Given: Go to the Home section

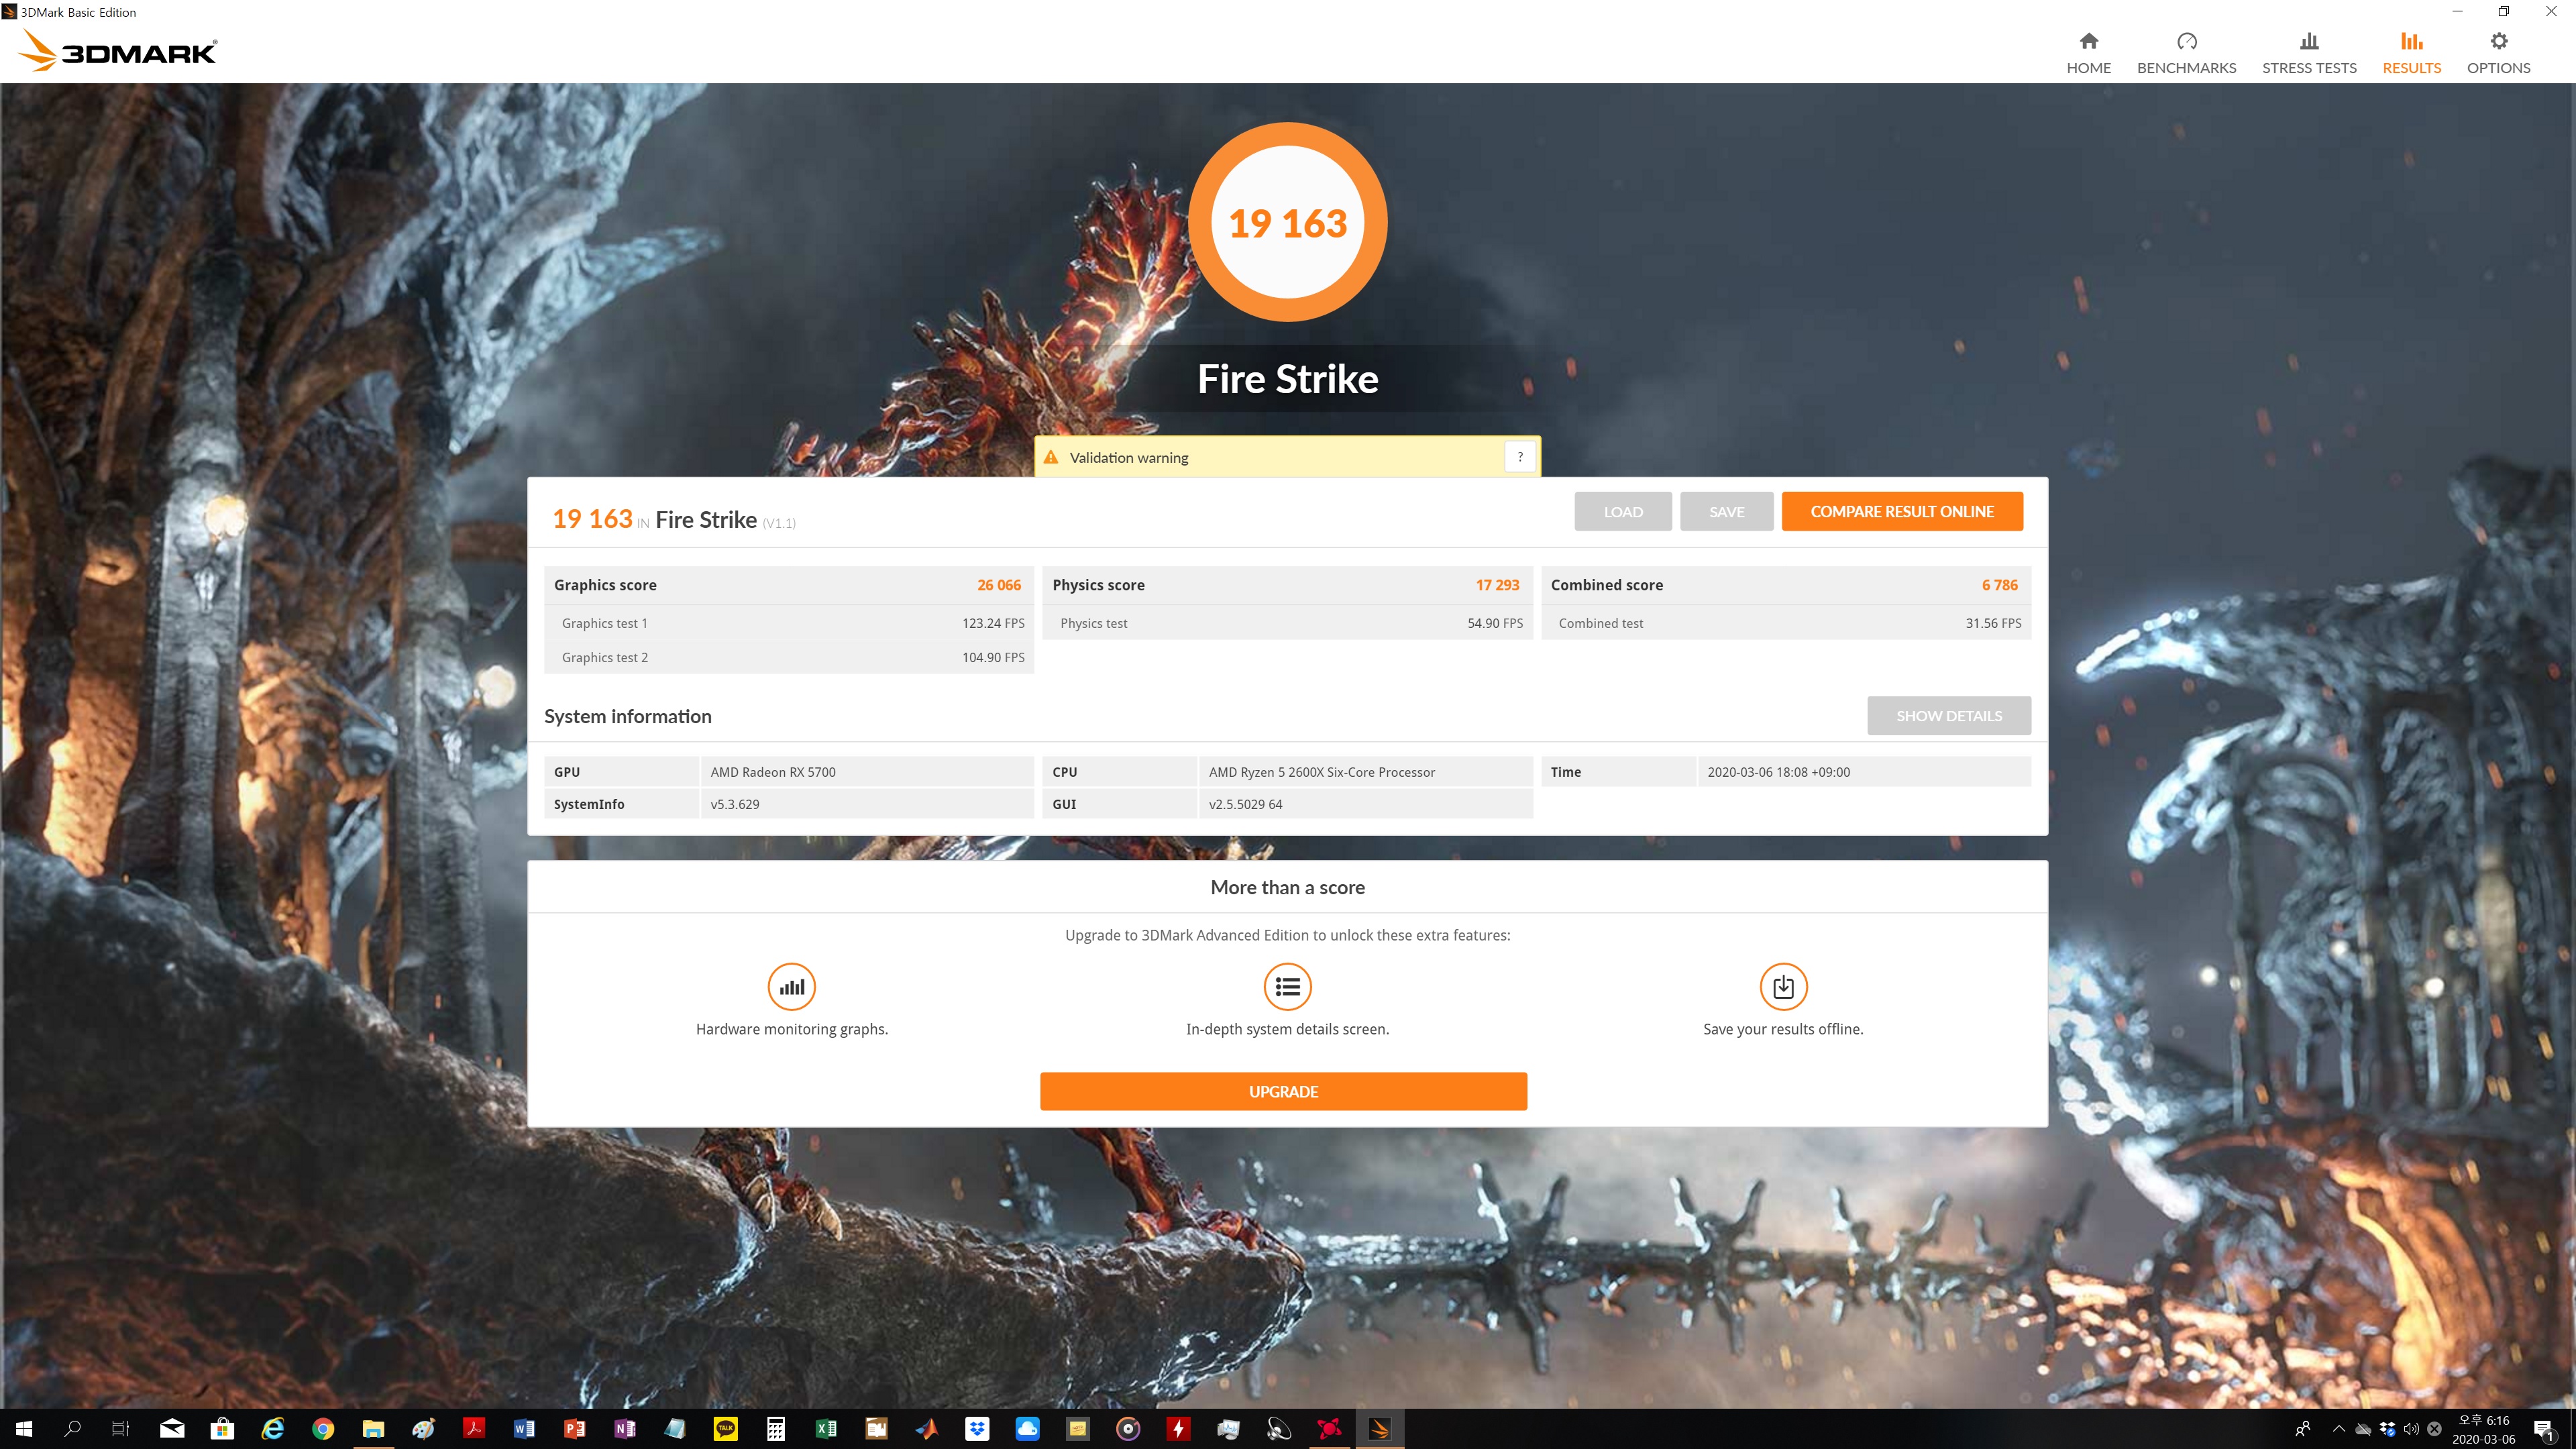Looking at the screenshot, I should click(2088, 52).
